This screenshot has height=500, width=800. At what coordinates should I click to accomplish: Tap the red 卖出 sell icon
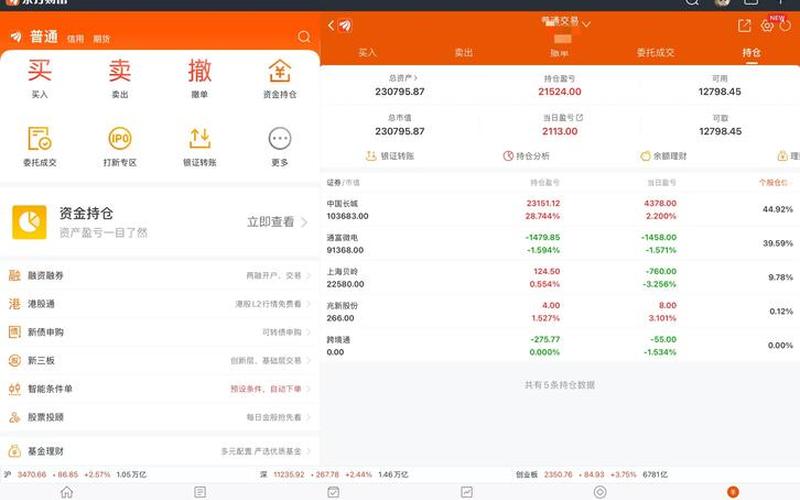[120, 70]
